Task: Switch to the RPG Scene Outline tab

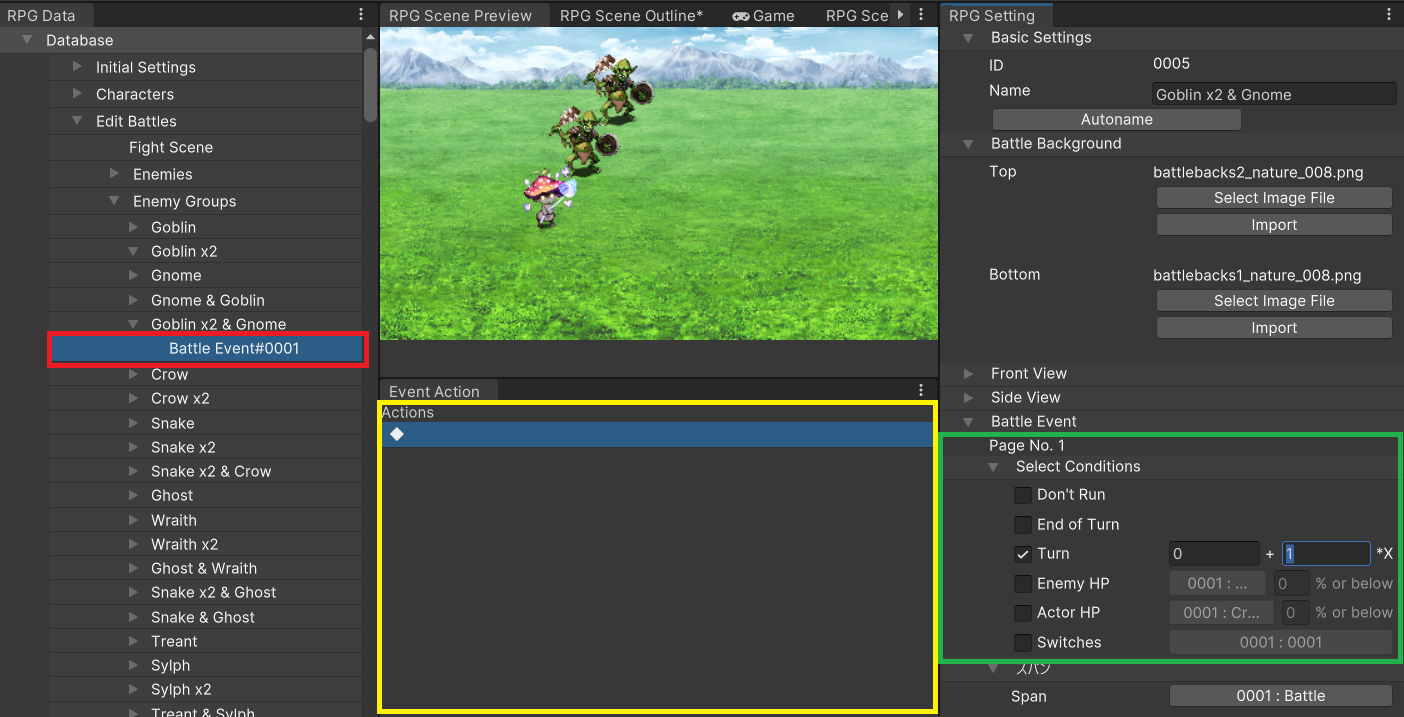Action: pos(631,15)
